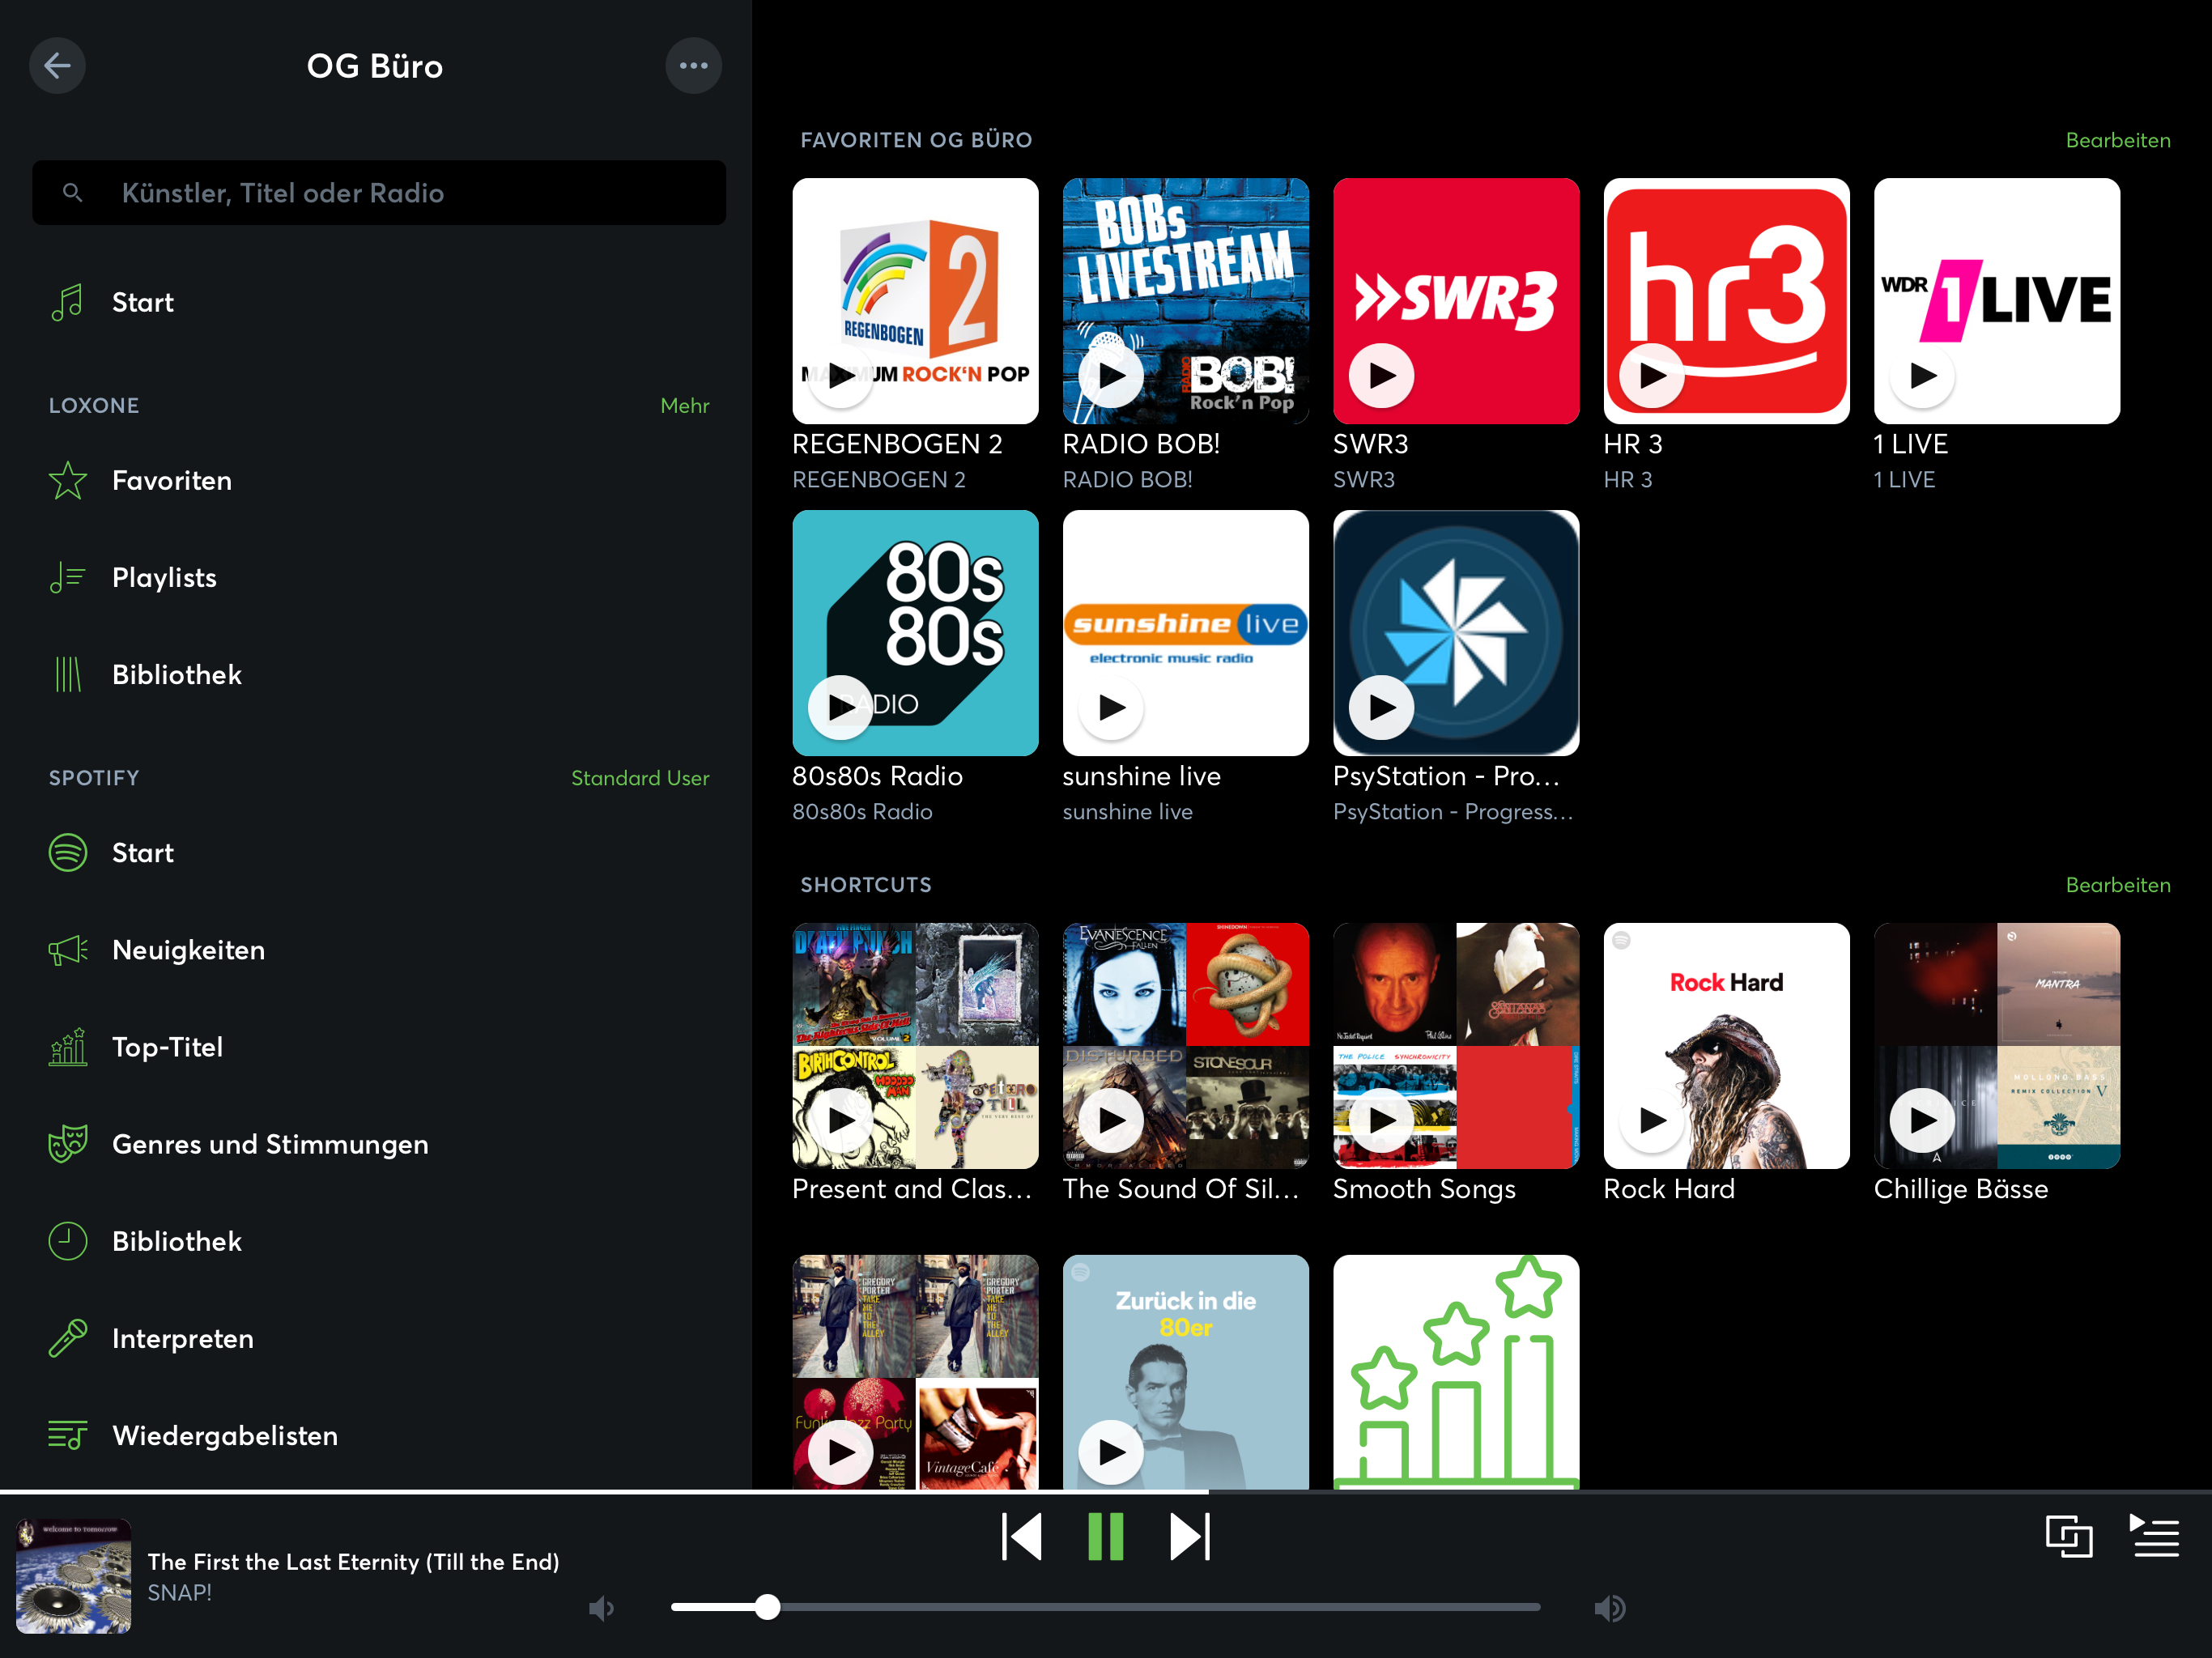The height and width of the screenshot is (1658, 2212).
Task: Play the Rock Hard playlist shortcut
Action: click(1652, 1120)
